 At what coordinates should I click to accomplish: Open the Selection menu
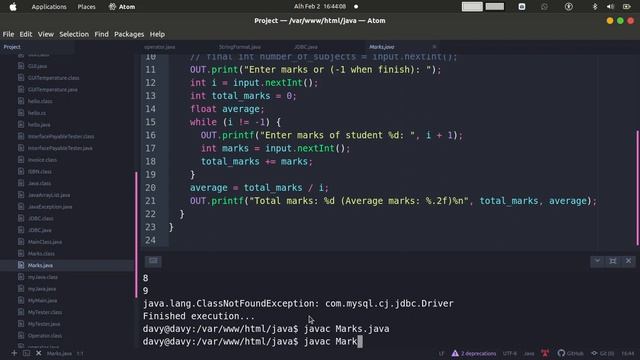tap(74, 34)
